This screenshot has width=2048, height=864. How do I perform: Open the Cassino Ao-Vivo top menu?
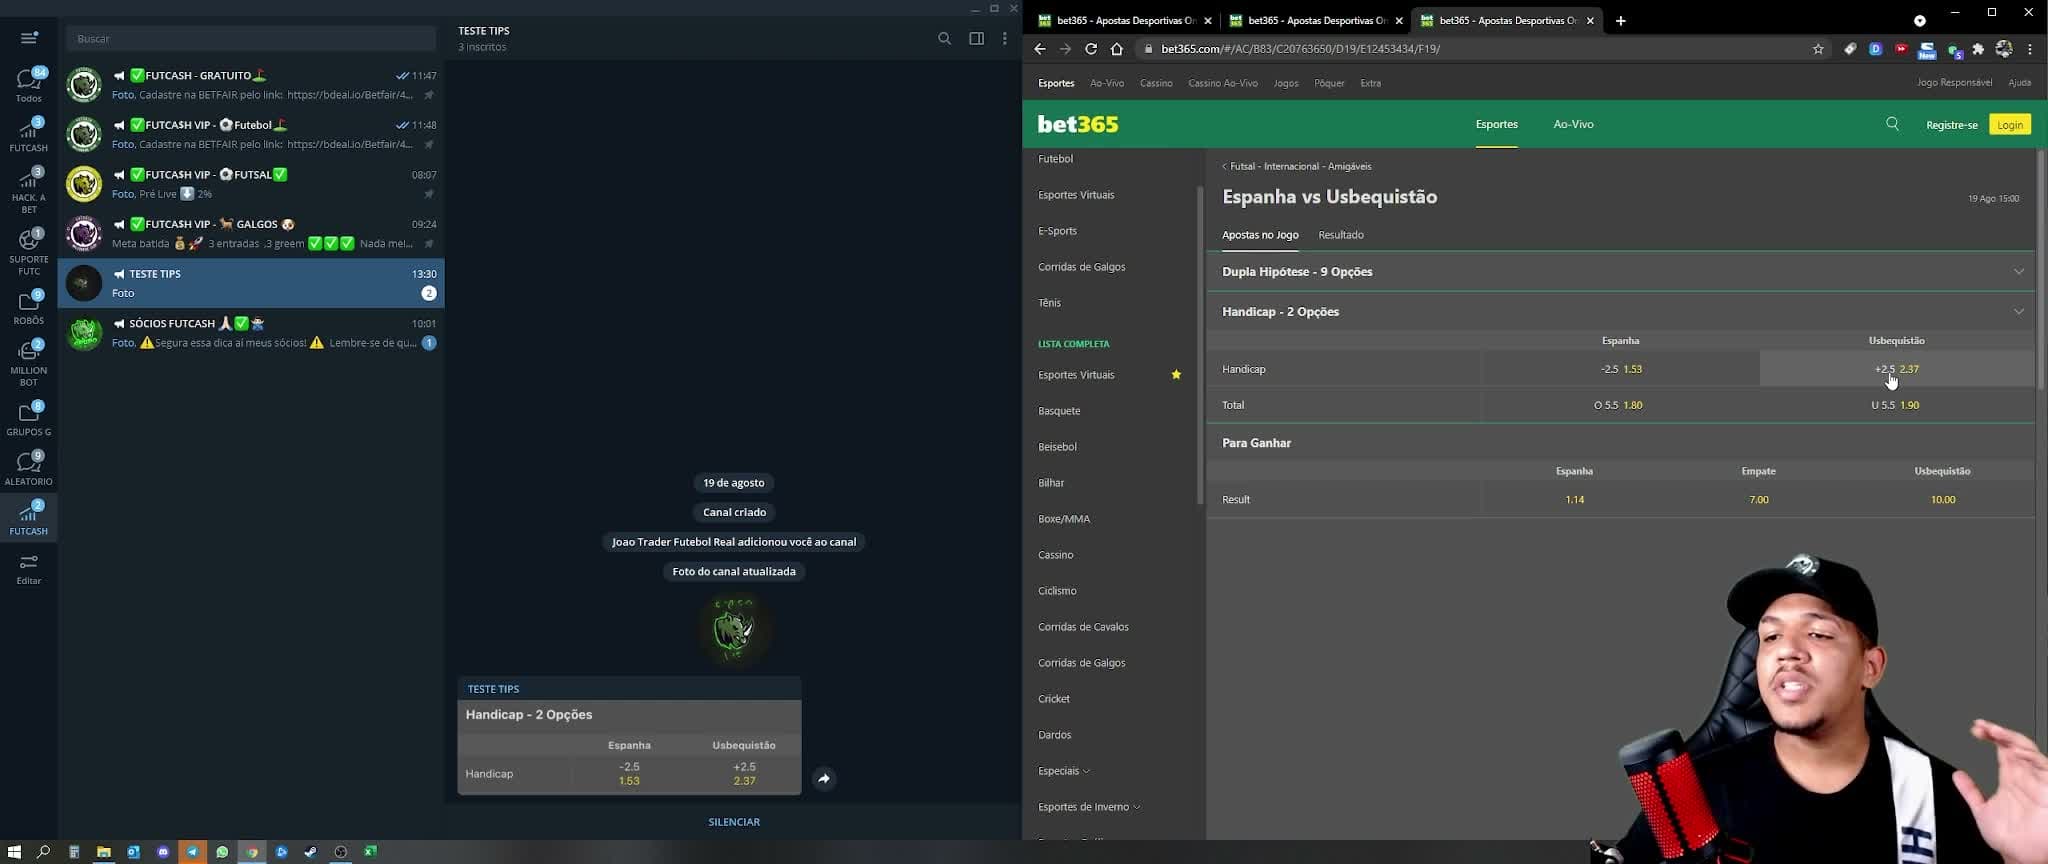coord(1223,83)
